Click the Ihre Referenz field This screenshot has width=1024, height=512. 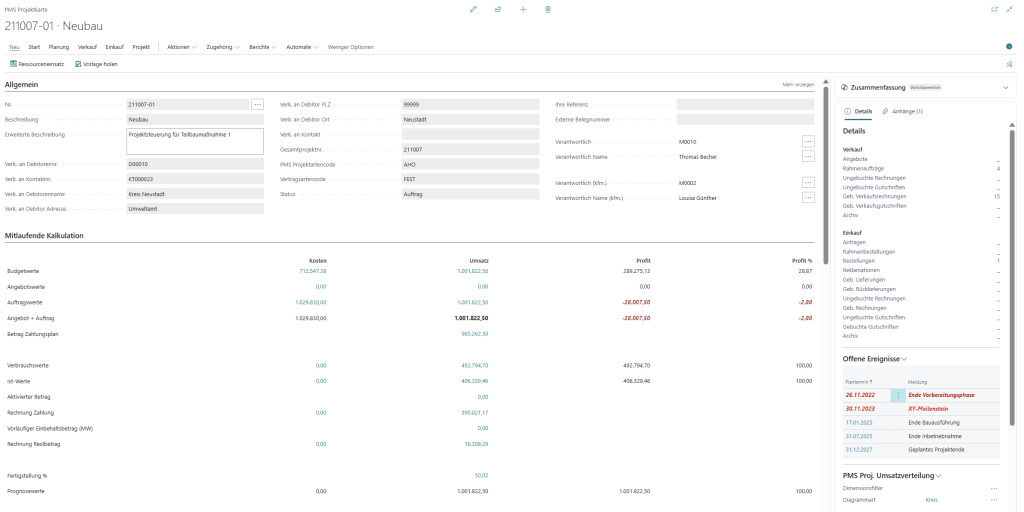pyautogui.click(x=745, y=104)
